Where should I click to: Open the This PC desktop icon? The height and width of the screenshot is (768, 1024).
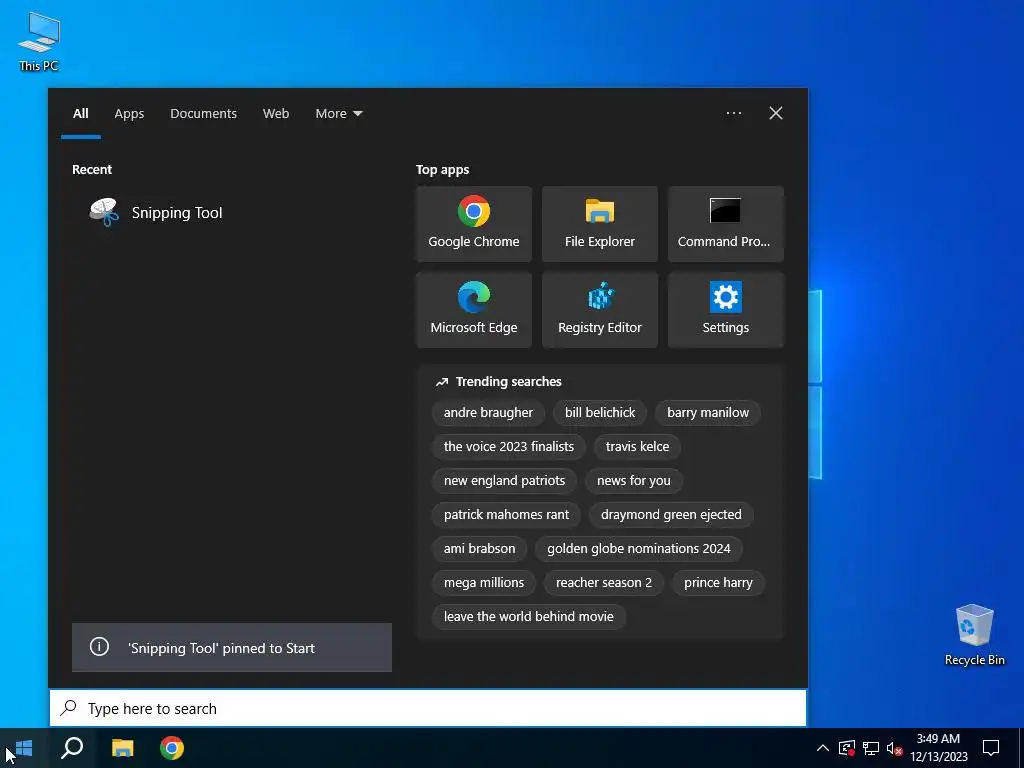tap(39, 42)
